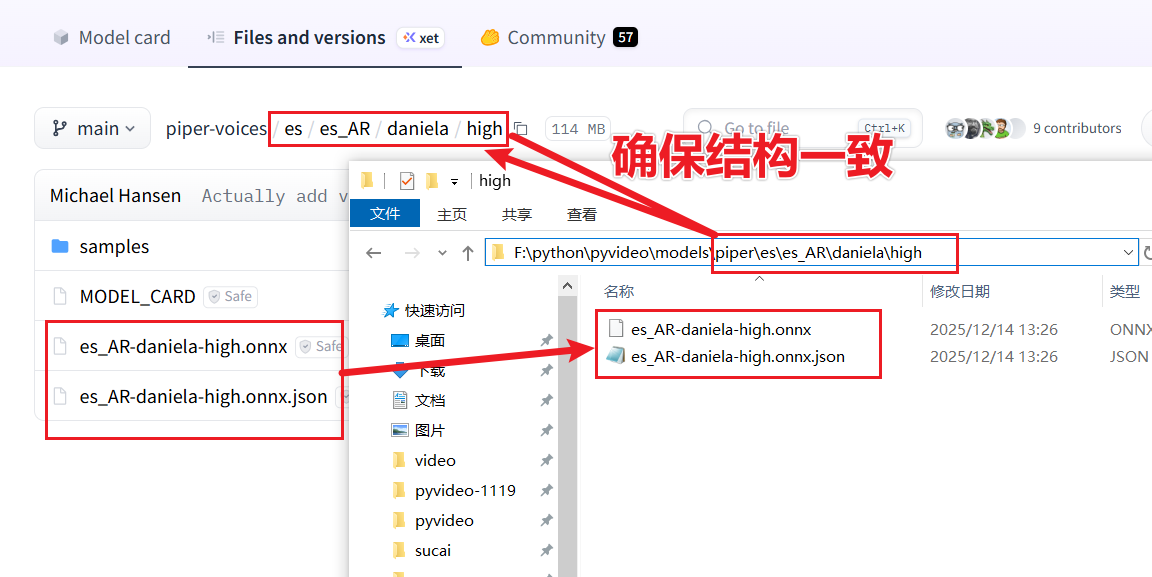Expand the address bar history dropdown
This screenshot has width=1152, height=577.
click(x=1129, y=253)
